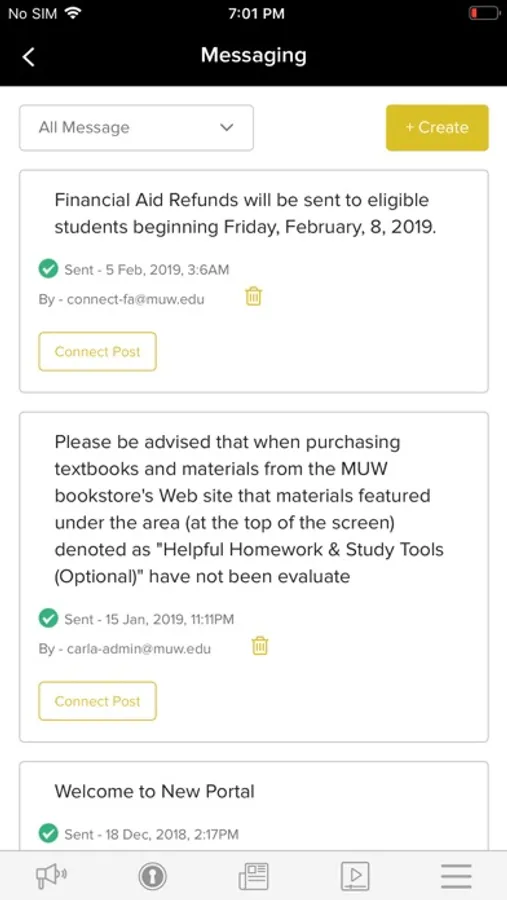The width and height of the screenshot is (507, 900).
Task: Create a new message
Action: pos(437,127)
